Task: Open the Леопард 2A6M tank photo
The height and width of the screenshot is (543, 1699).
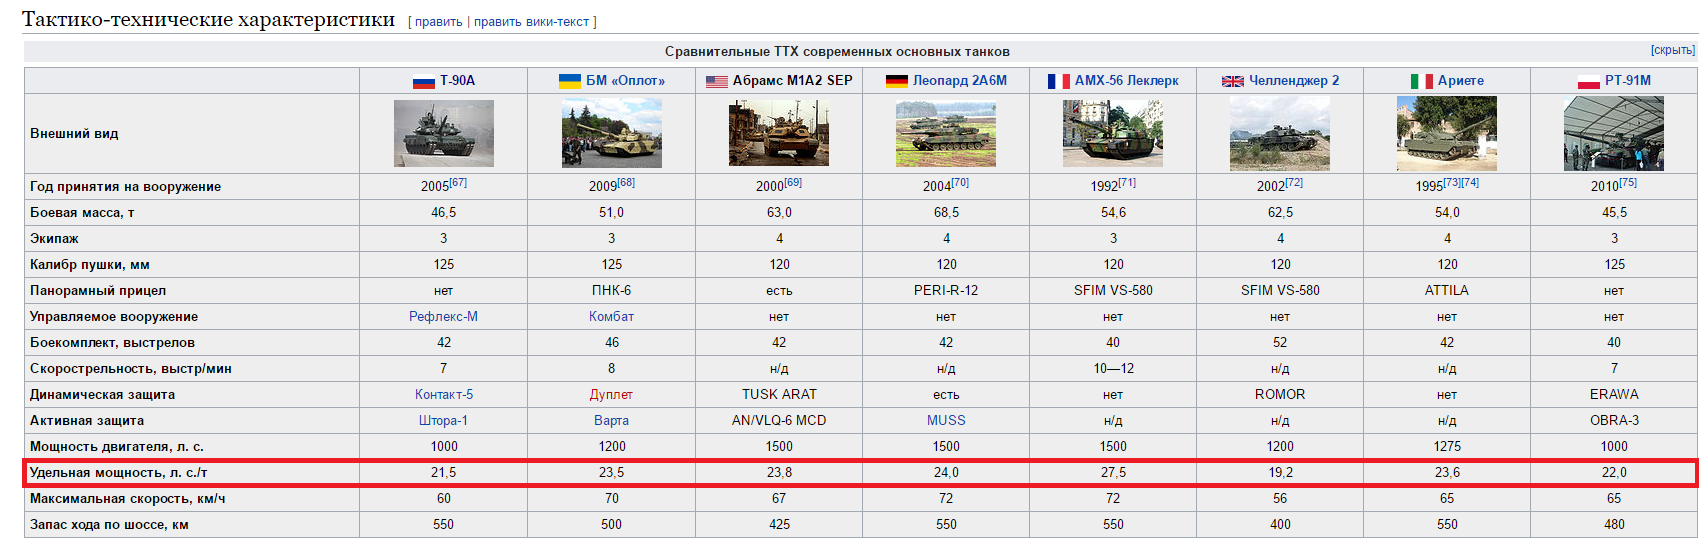Action: (x=946, y=133)
